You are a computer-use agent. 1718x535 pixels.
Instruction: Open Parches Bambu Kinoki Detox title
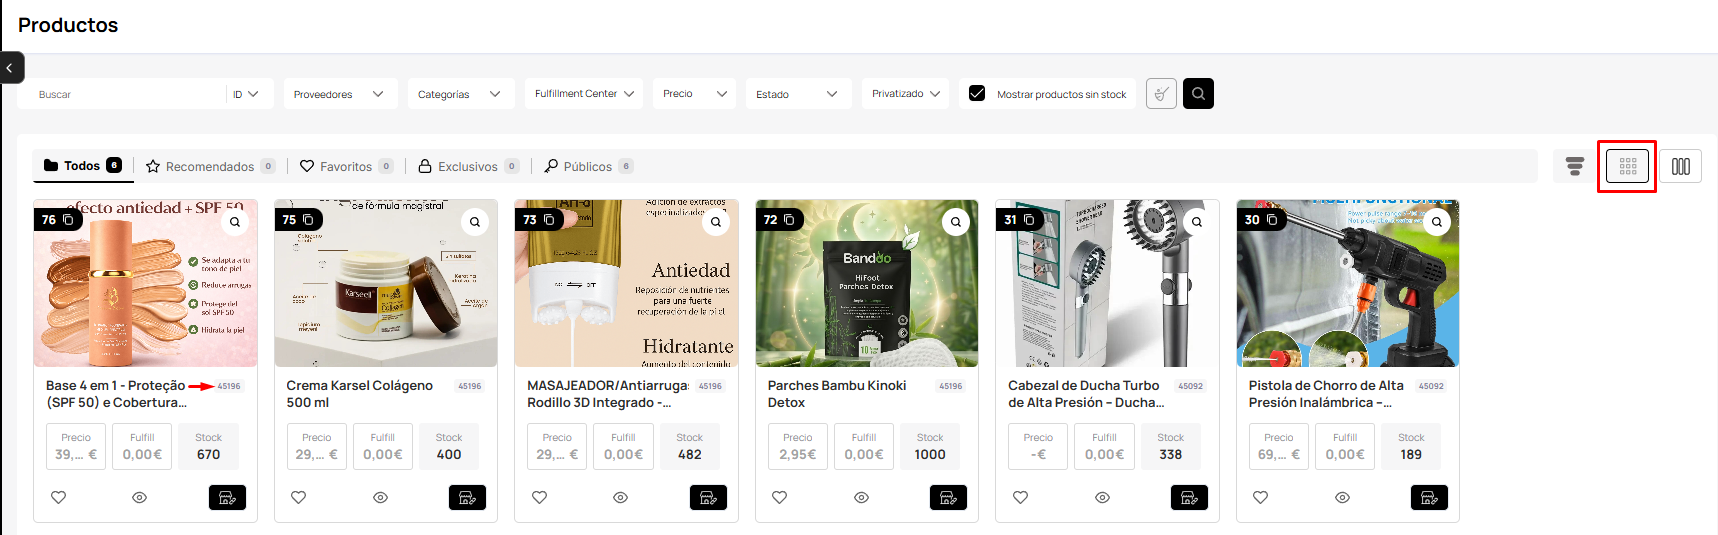point(836,394)
